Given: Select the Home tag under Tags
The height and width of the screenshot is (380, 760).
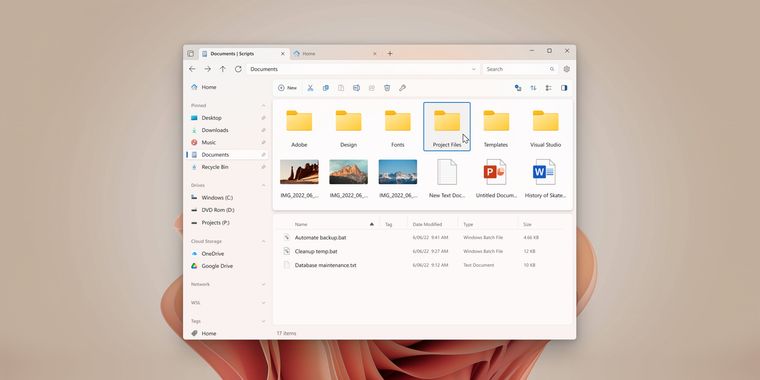Looking at the screenshot, I should 227,333.
